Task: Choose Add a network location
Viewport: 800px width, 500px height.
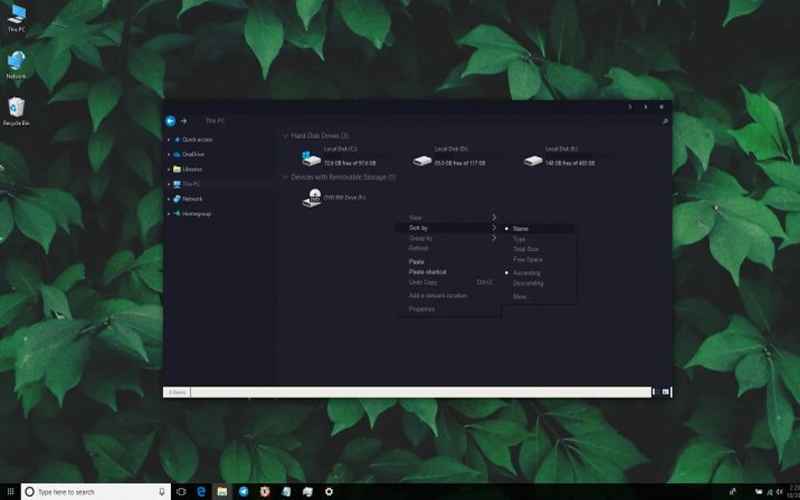Action: click(449, 295)
